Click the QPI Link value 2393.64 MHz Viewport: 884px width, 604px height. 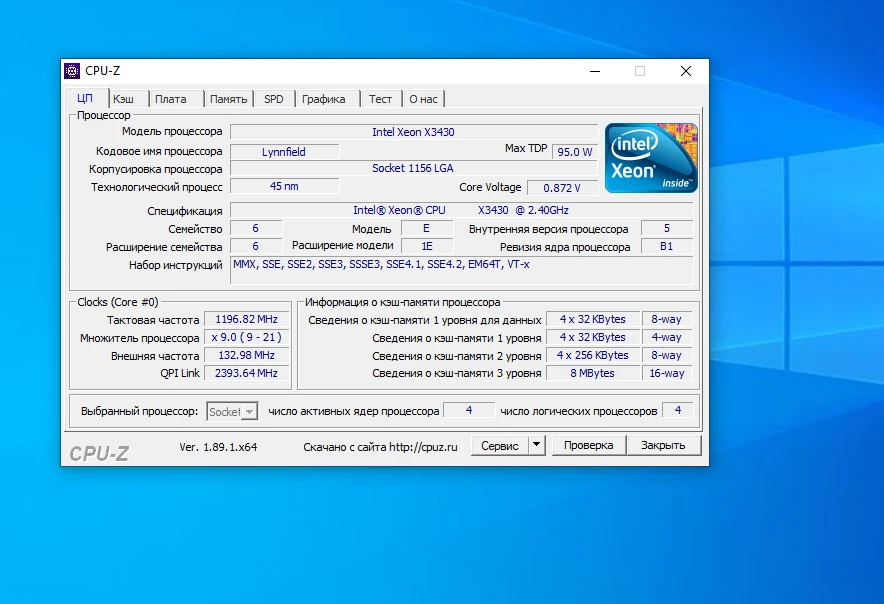click(x=246, y=373)
